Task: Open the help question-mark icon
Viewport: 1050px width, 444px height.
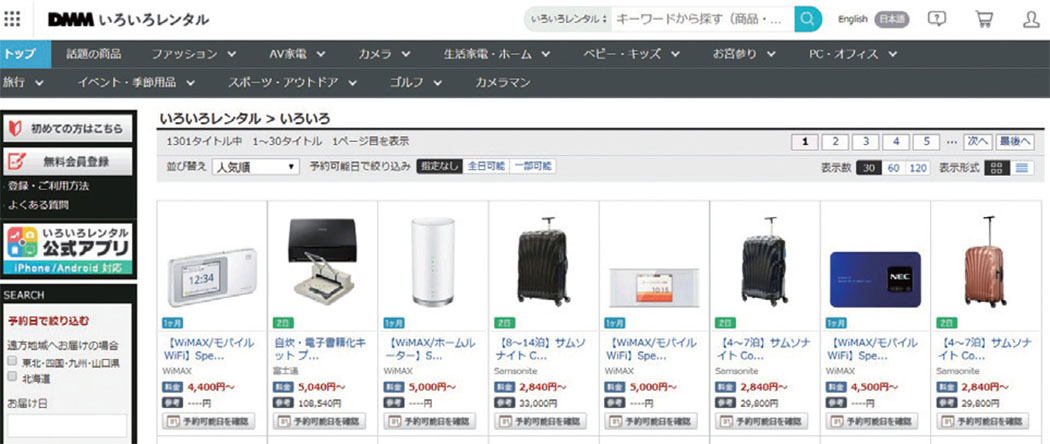Action: [937, 19]
